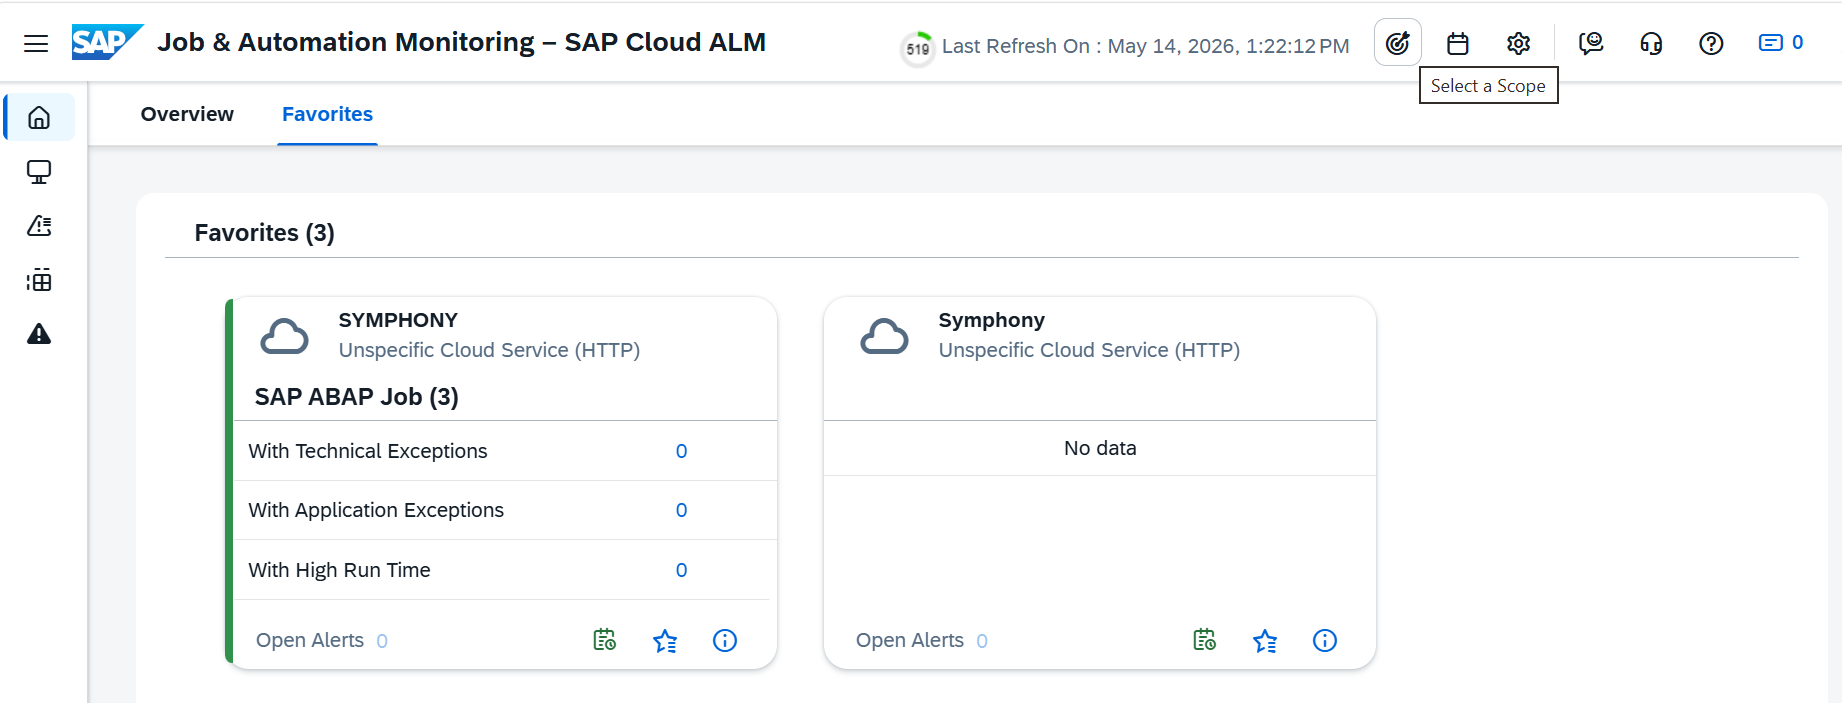Image resolution: width=1842 pixels, height=703 pixels.
Task: Switch to the Overview tab
Action: (187, 114)
